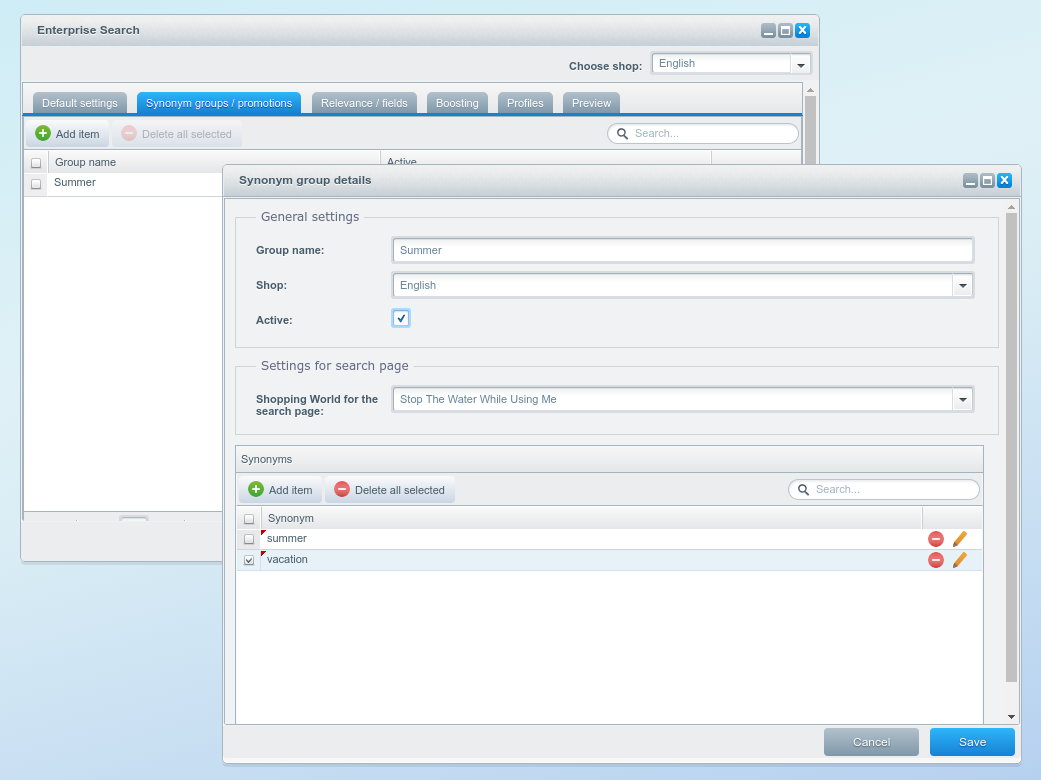
Task: Cancel the synonym group dialog
Action: [871, 742]
